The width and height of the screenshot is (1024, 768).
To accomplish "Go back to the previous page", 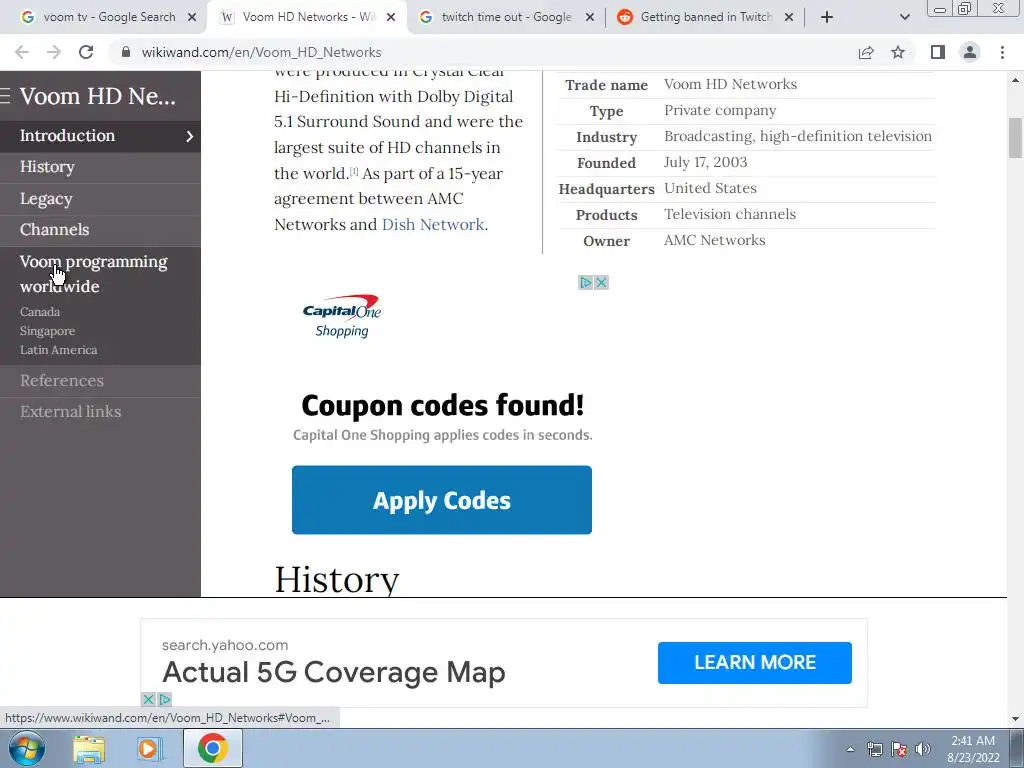I will [x=22, y=52].
